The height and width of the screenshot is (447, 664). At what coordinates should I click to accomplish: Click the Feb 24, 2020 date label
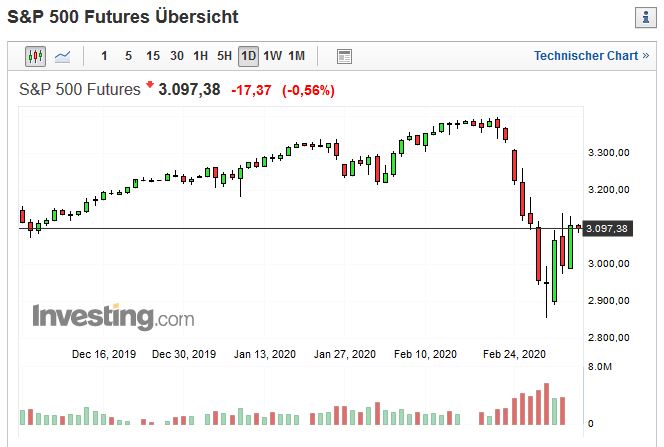pos(514,354)
